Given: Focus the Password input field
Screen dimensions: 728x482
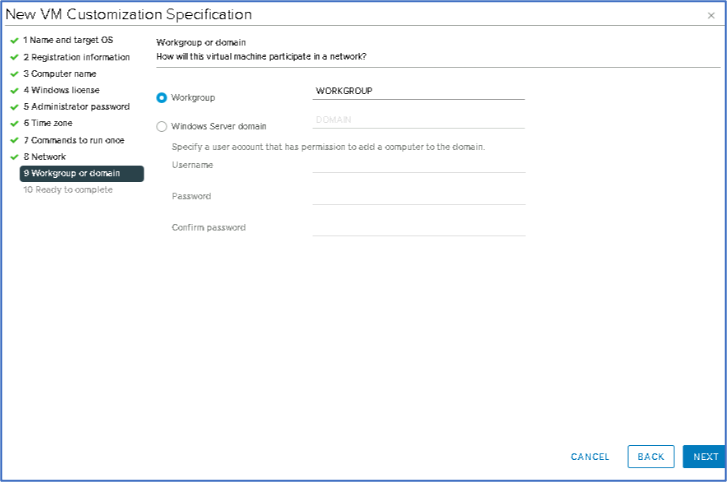Looking at the screenshot, I should click(418, 196).
